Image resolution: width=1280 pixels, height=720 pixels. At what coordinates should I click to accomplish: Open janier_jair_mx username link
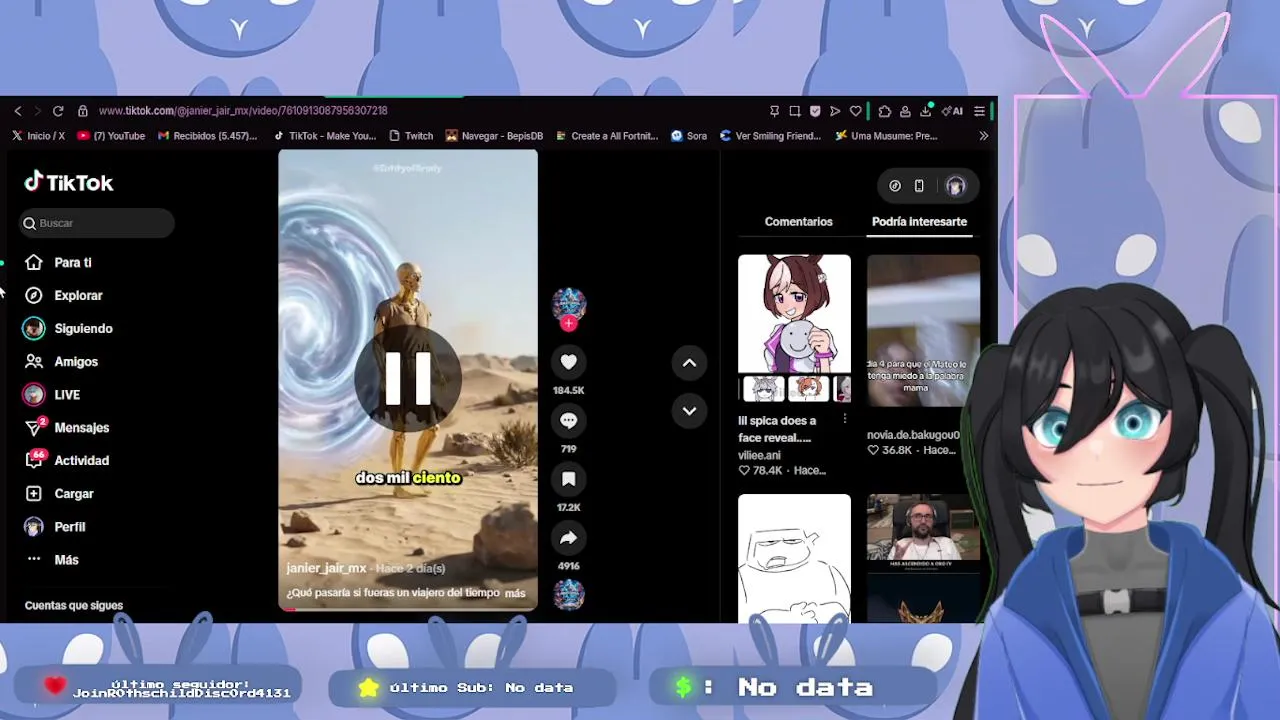point(326,568)
